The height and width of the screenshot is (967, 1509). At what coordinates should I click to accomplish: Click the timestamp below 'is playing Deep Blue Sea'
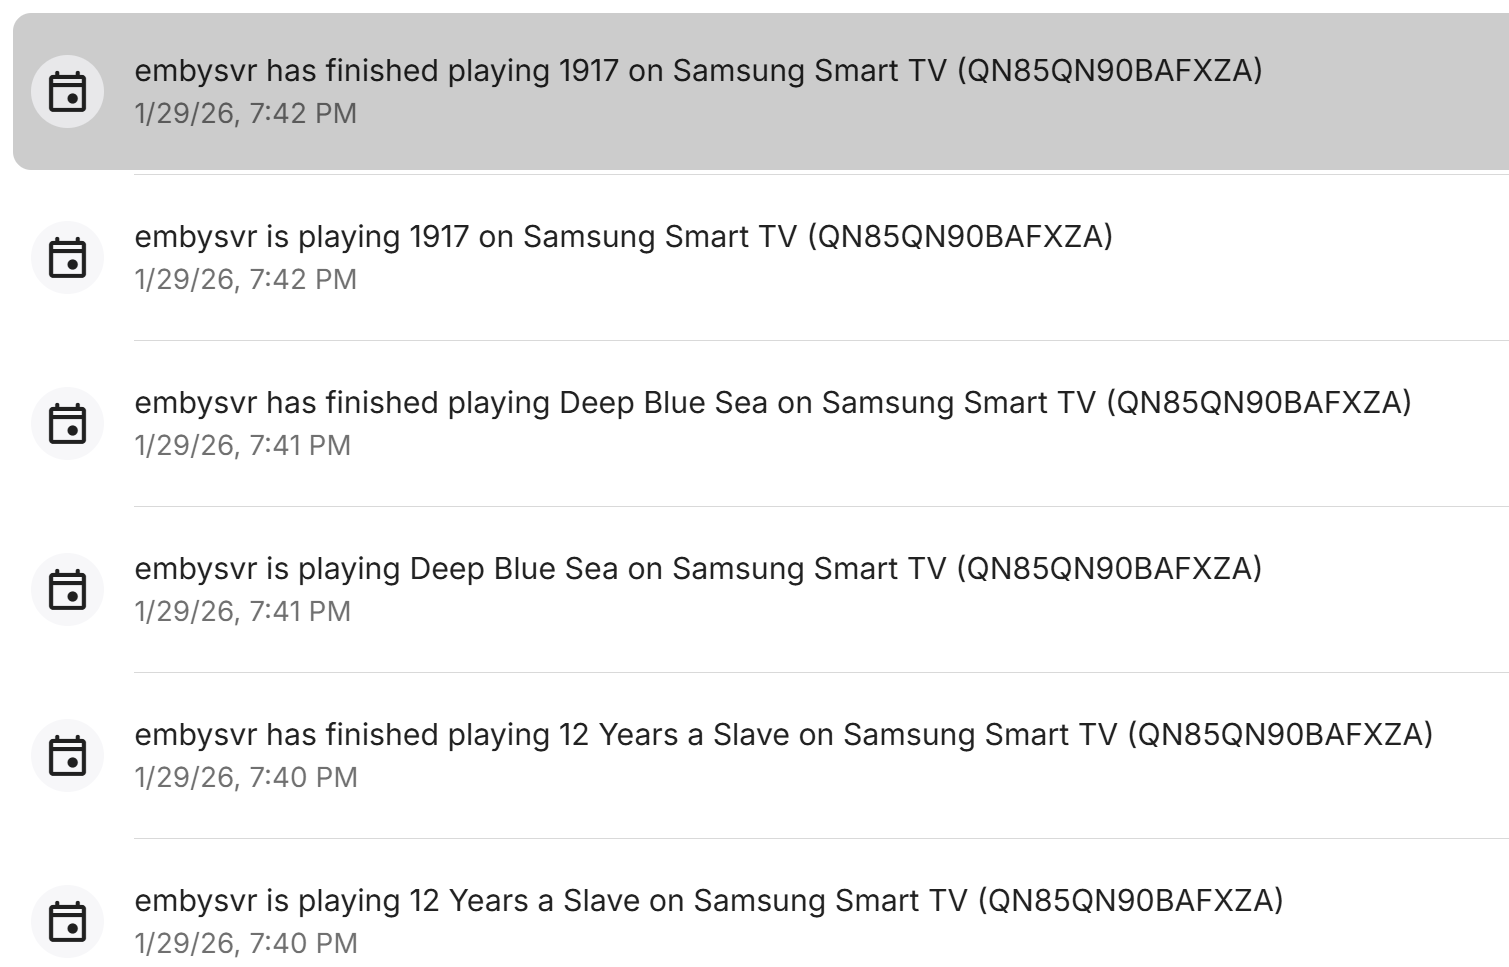(x=243, y=612)
